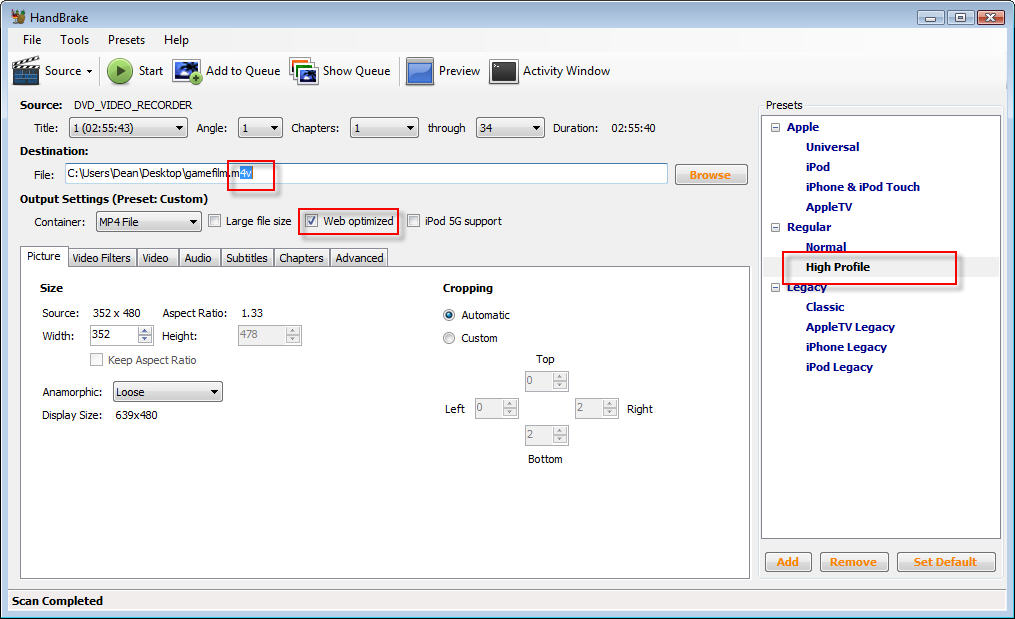Collapse the Apple presets group
1015x619 pixels.
[x=775, y=127]
